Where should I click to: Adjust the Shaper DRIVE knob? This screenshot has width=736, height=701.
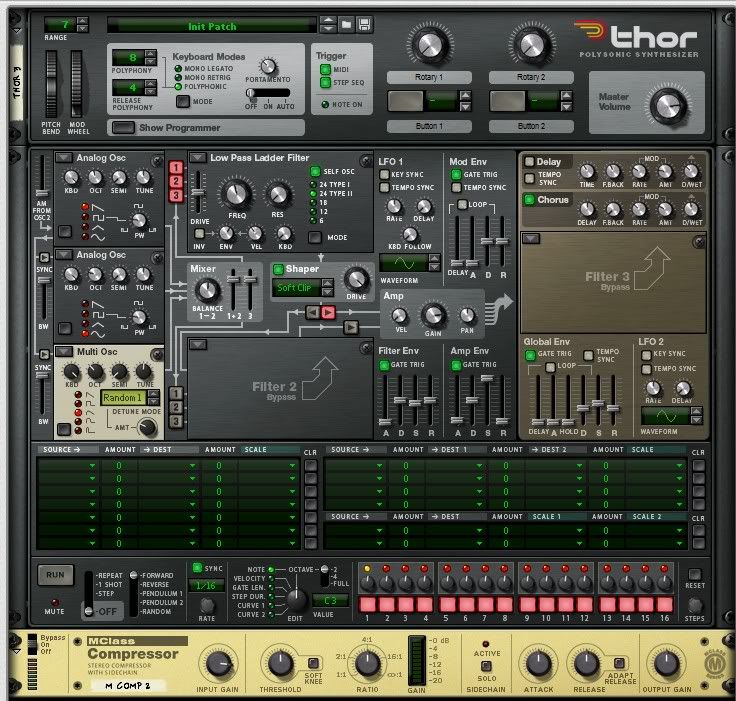coord(356,279)
